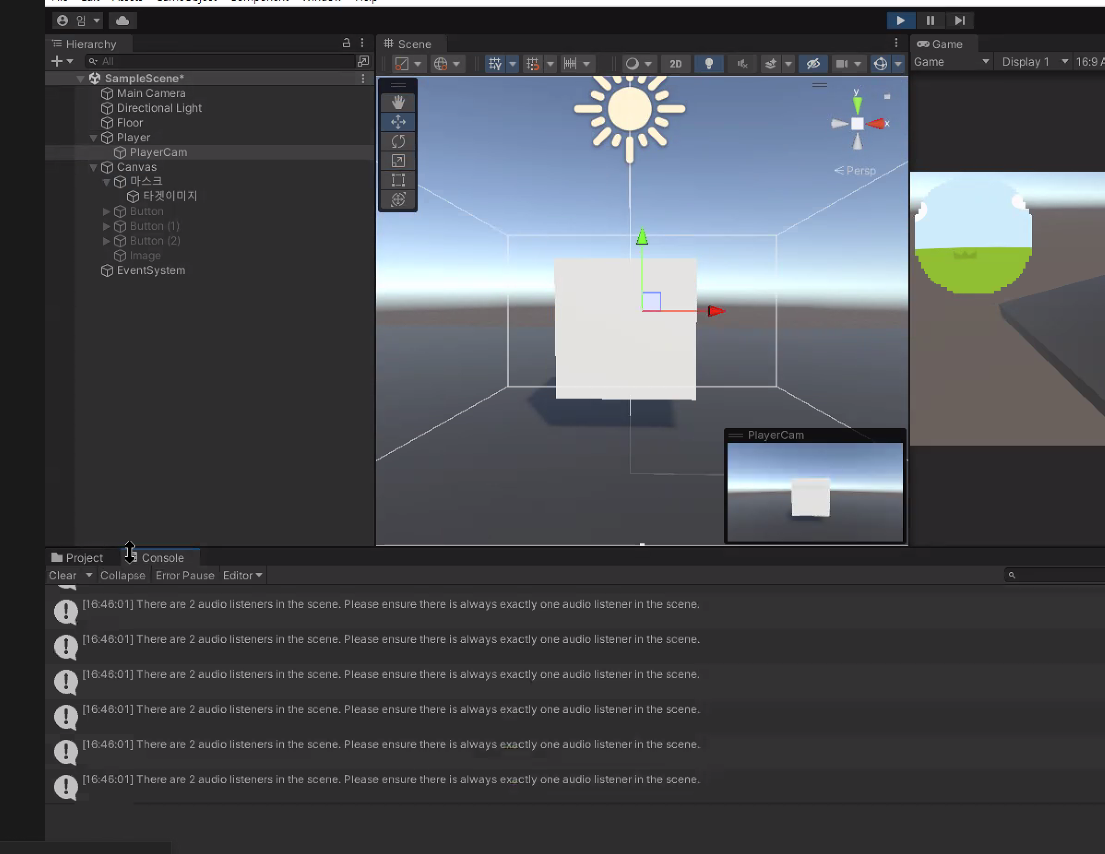Image resolution: width=1105 pixels, height=854 pixels.
Task: Select the Scale tool in Scene toolbar
Action: [x=398, y=161]
